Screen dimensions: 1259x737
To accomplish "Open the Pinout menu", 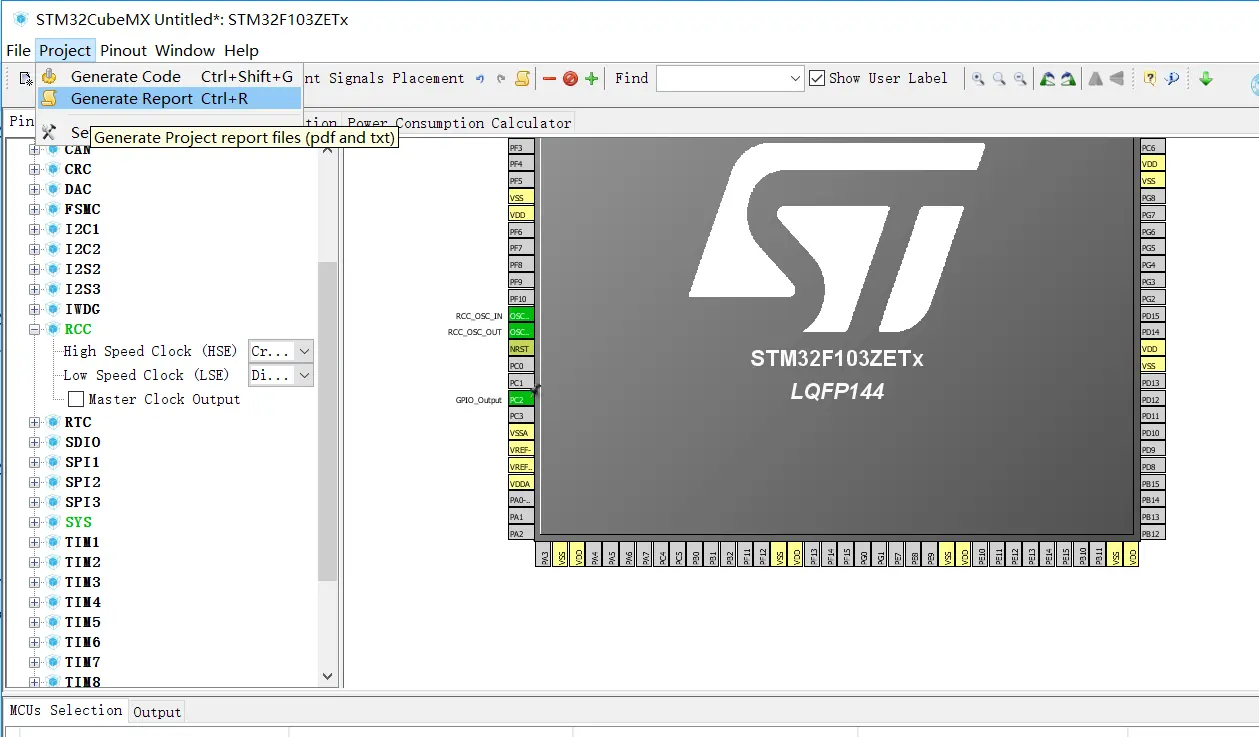I will pos(123,50).
